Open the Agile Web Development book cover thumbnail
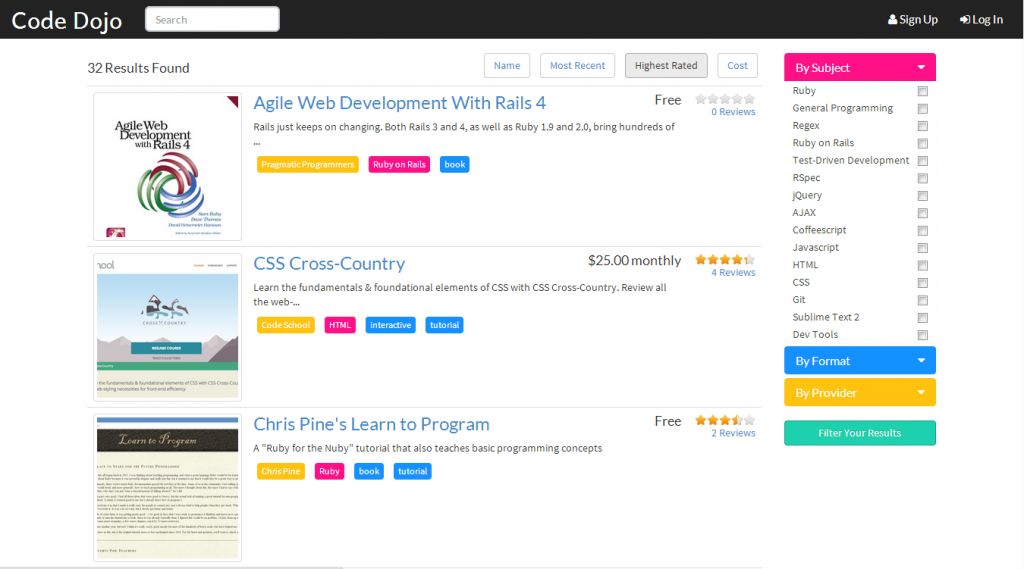Image resolution: width=1024 pixels, height=569 pixels. pyautogui.click(x=168, y=167)
